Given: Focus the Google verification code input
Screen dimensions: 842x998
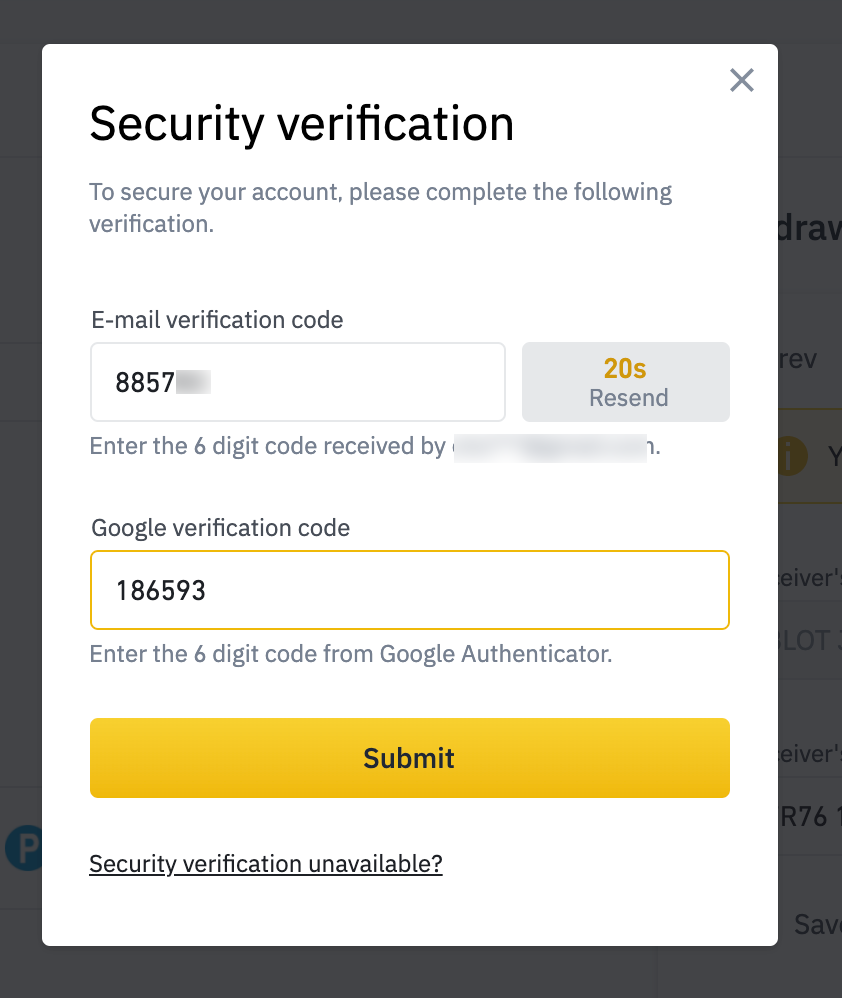Looking at the screenshot, I should click(x=410, y=590).
